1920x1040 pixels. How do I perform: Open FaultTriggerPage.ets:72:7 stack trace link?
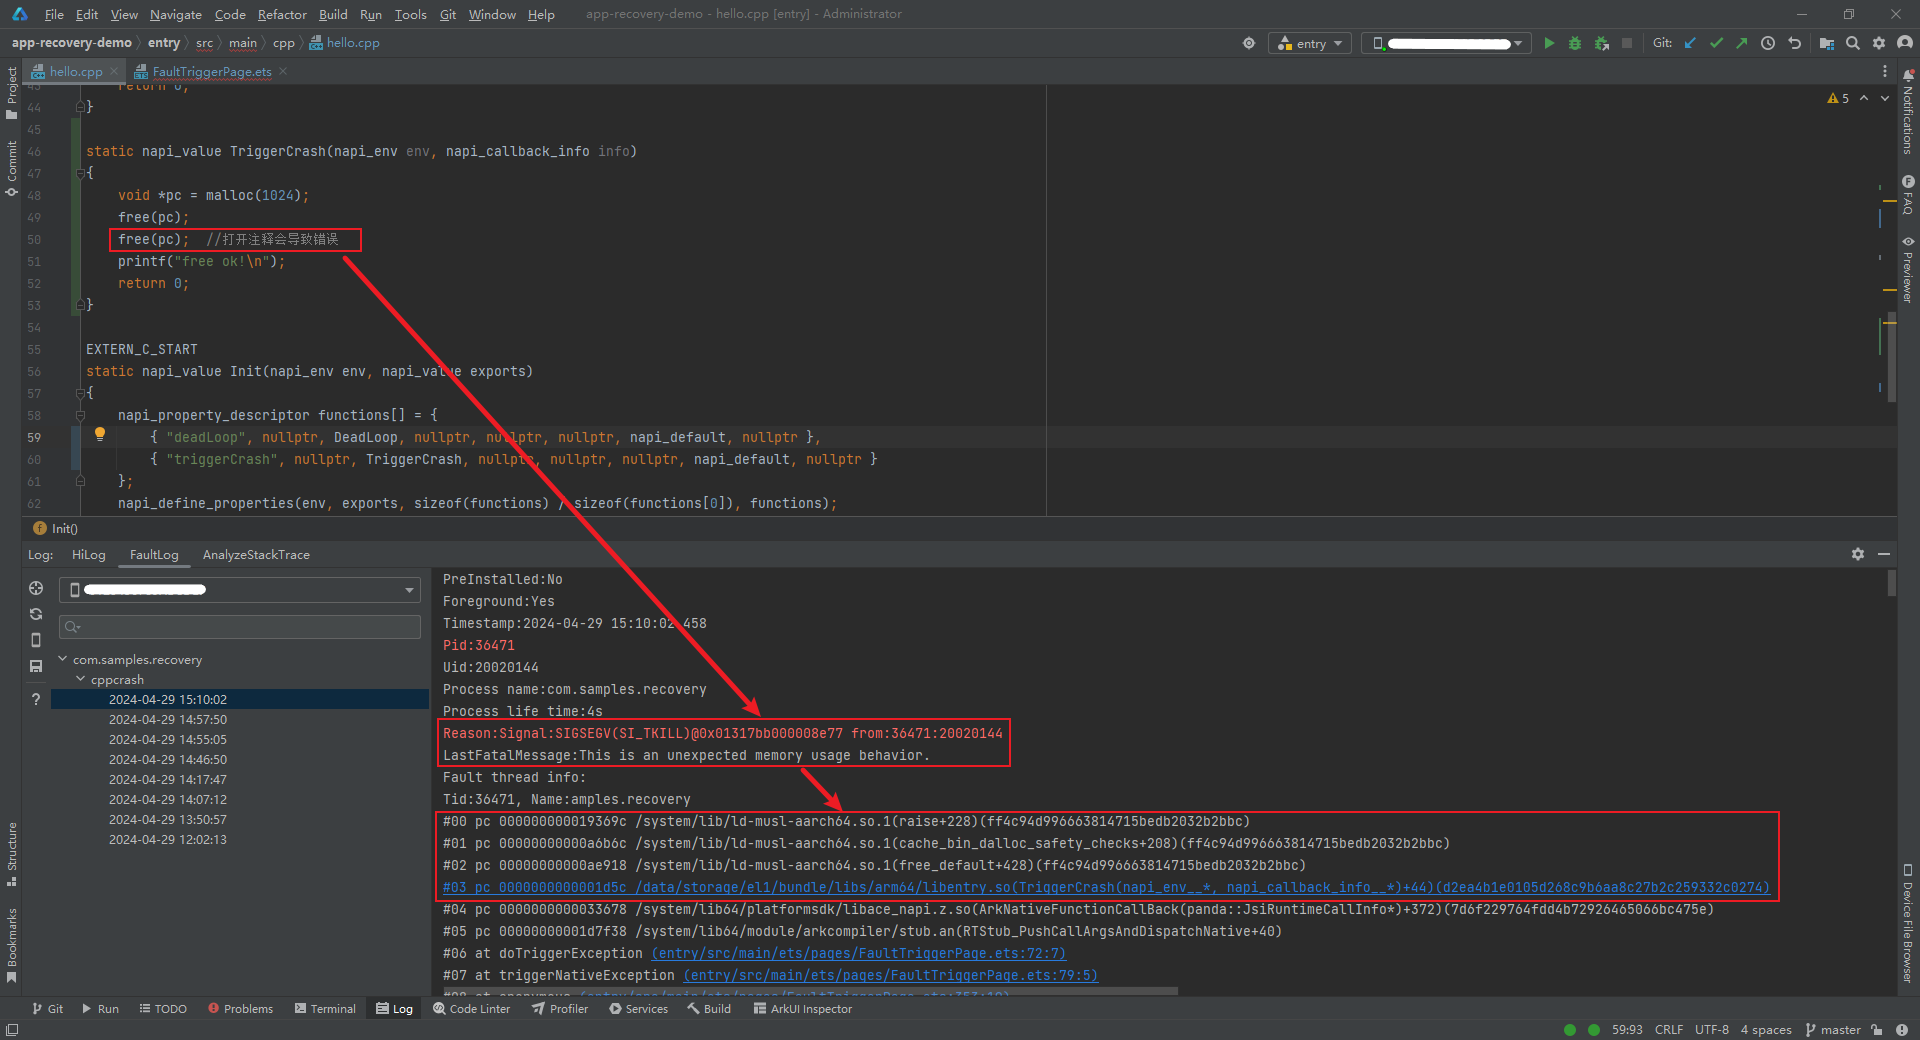[x=859, y=953]
